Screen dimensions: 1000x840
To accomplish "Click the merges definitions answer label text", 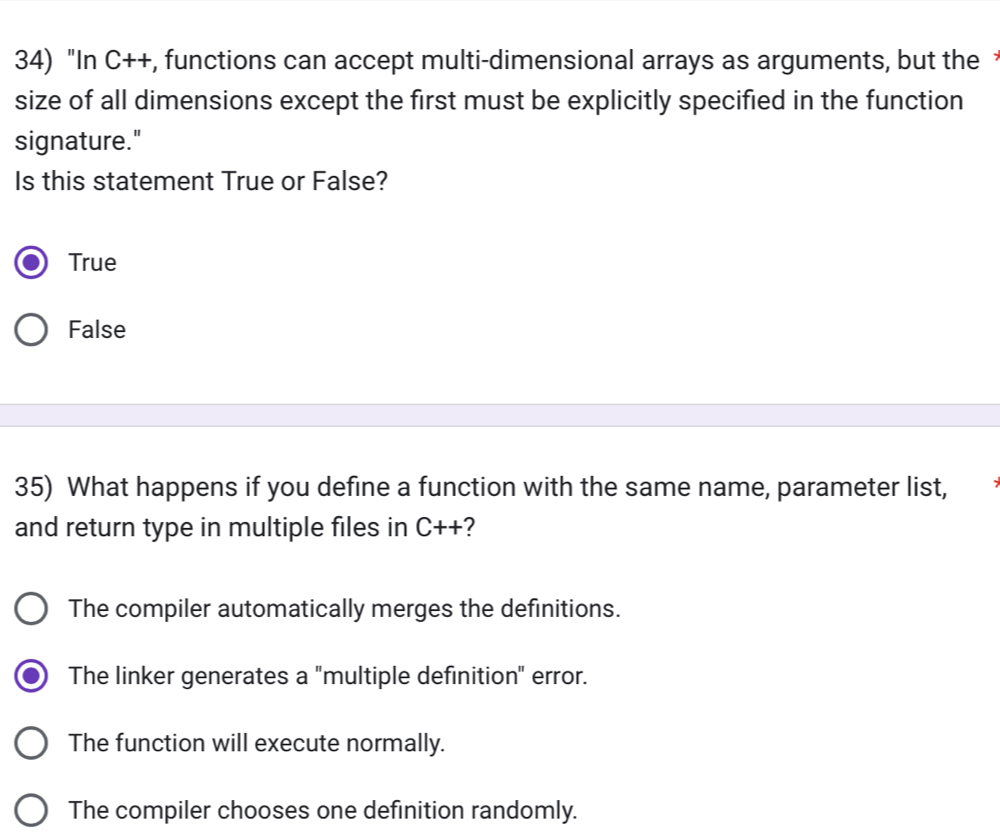I will pos(345,608).
